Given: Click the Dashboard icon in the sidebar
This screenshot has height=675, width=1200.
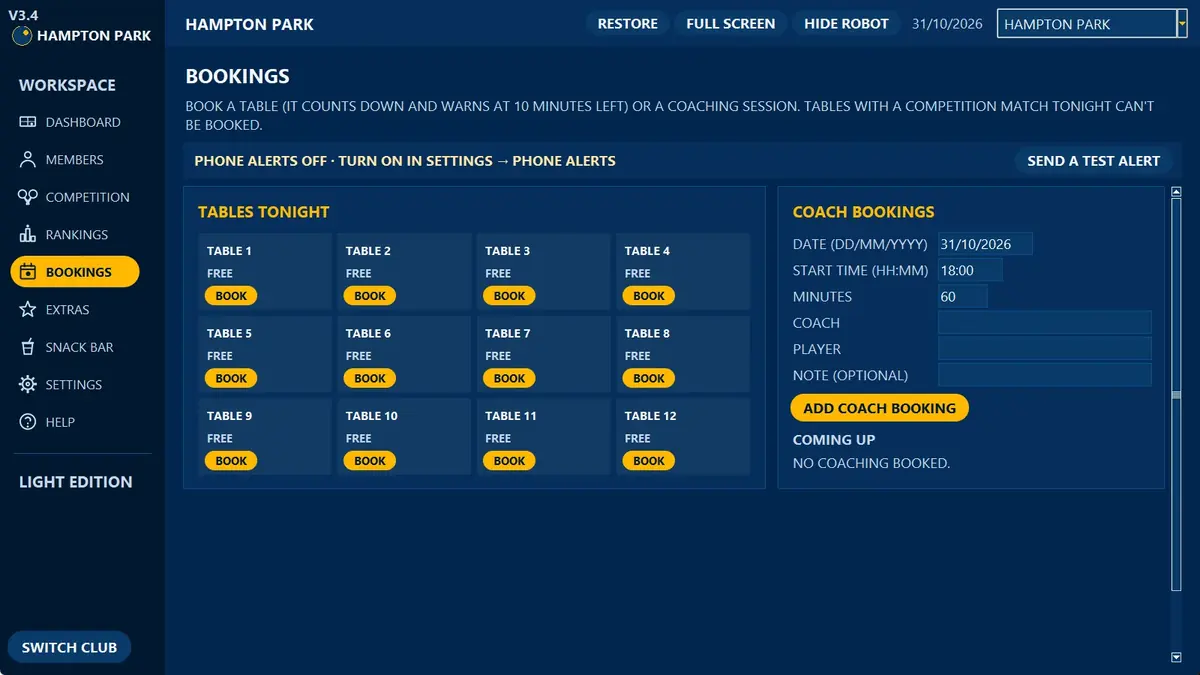Looking at the screenshot, I should point(28,122).
